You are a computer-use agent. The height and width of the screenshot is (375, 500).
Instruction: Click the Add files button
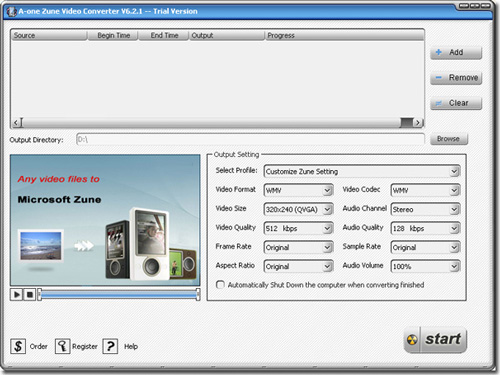click(456, 52)
